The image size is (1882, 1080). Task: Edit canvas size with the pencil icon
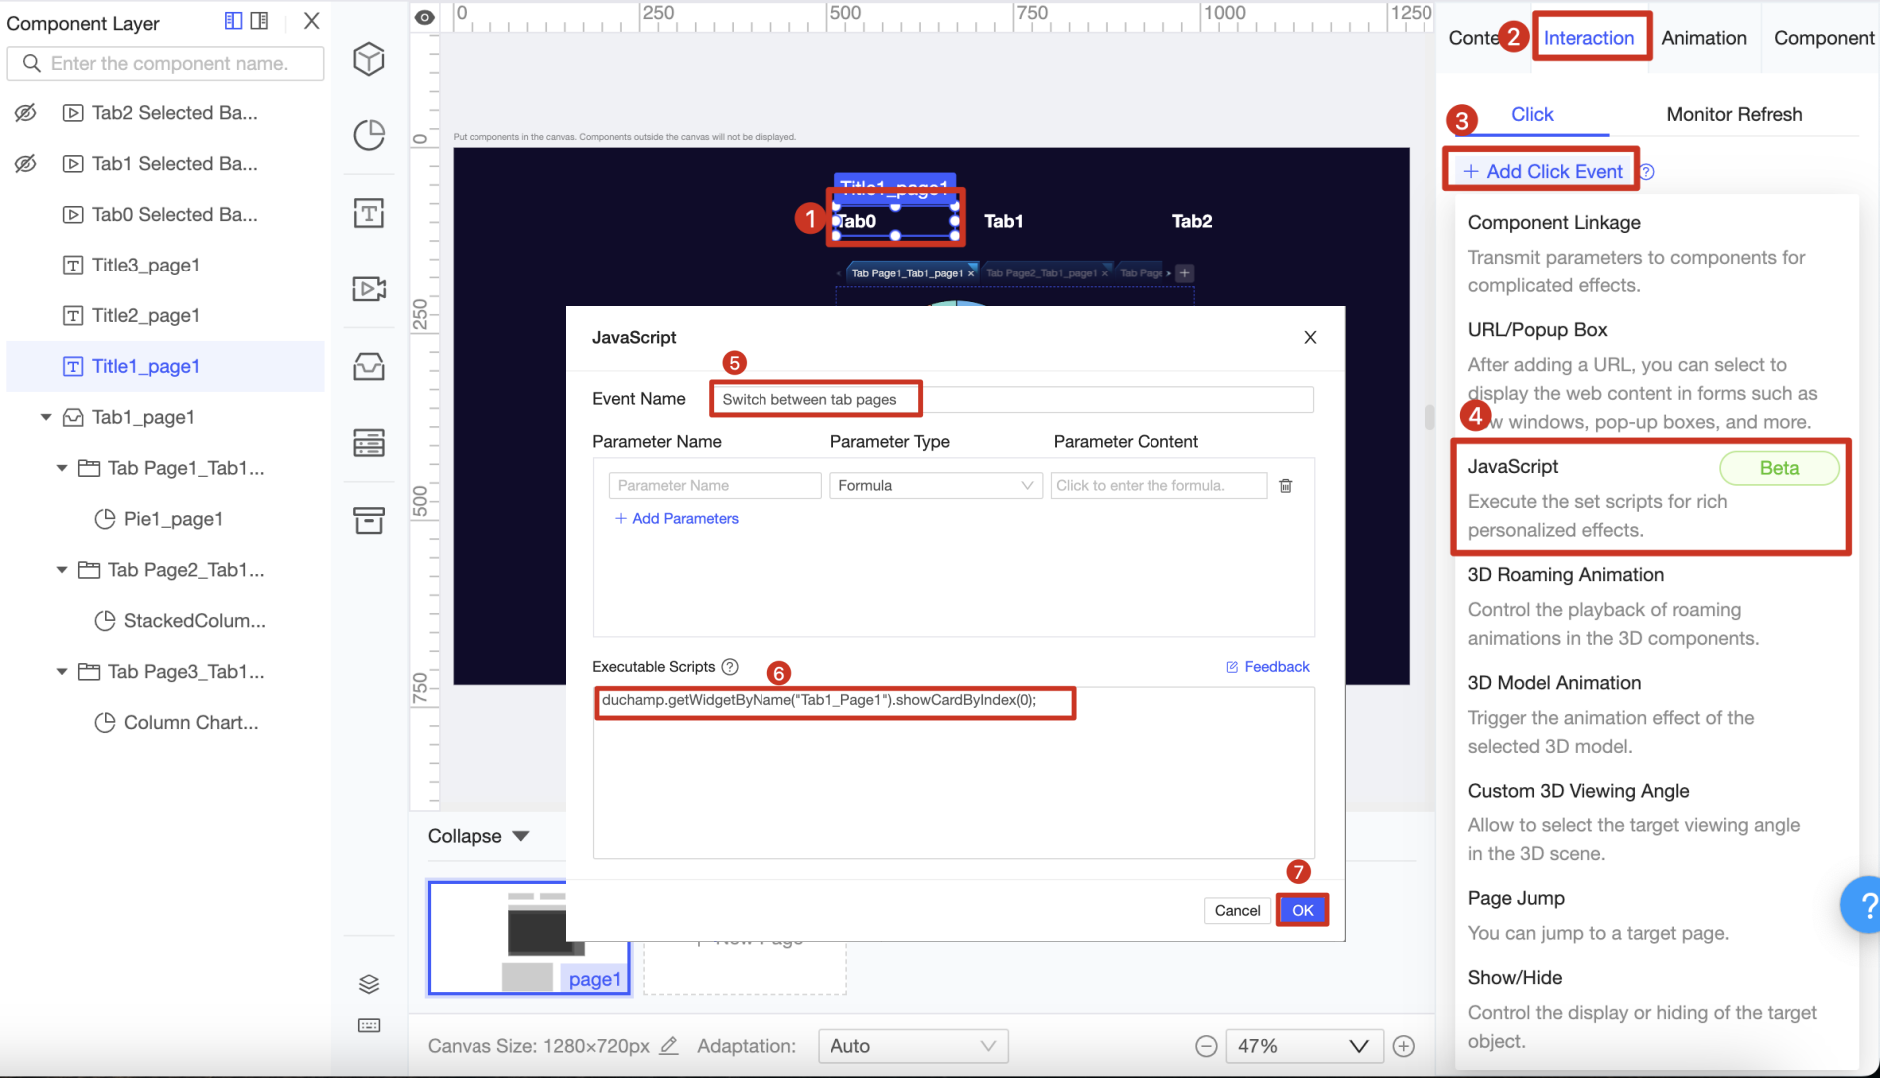tap(669, 1046)
